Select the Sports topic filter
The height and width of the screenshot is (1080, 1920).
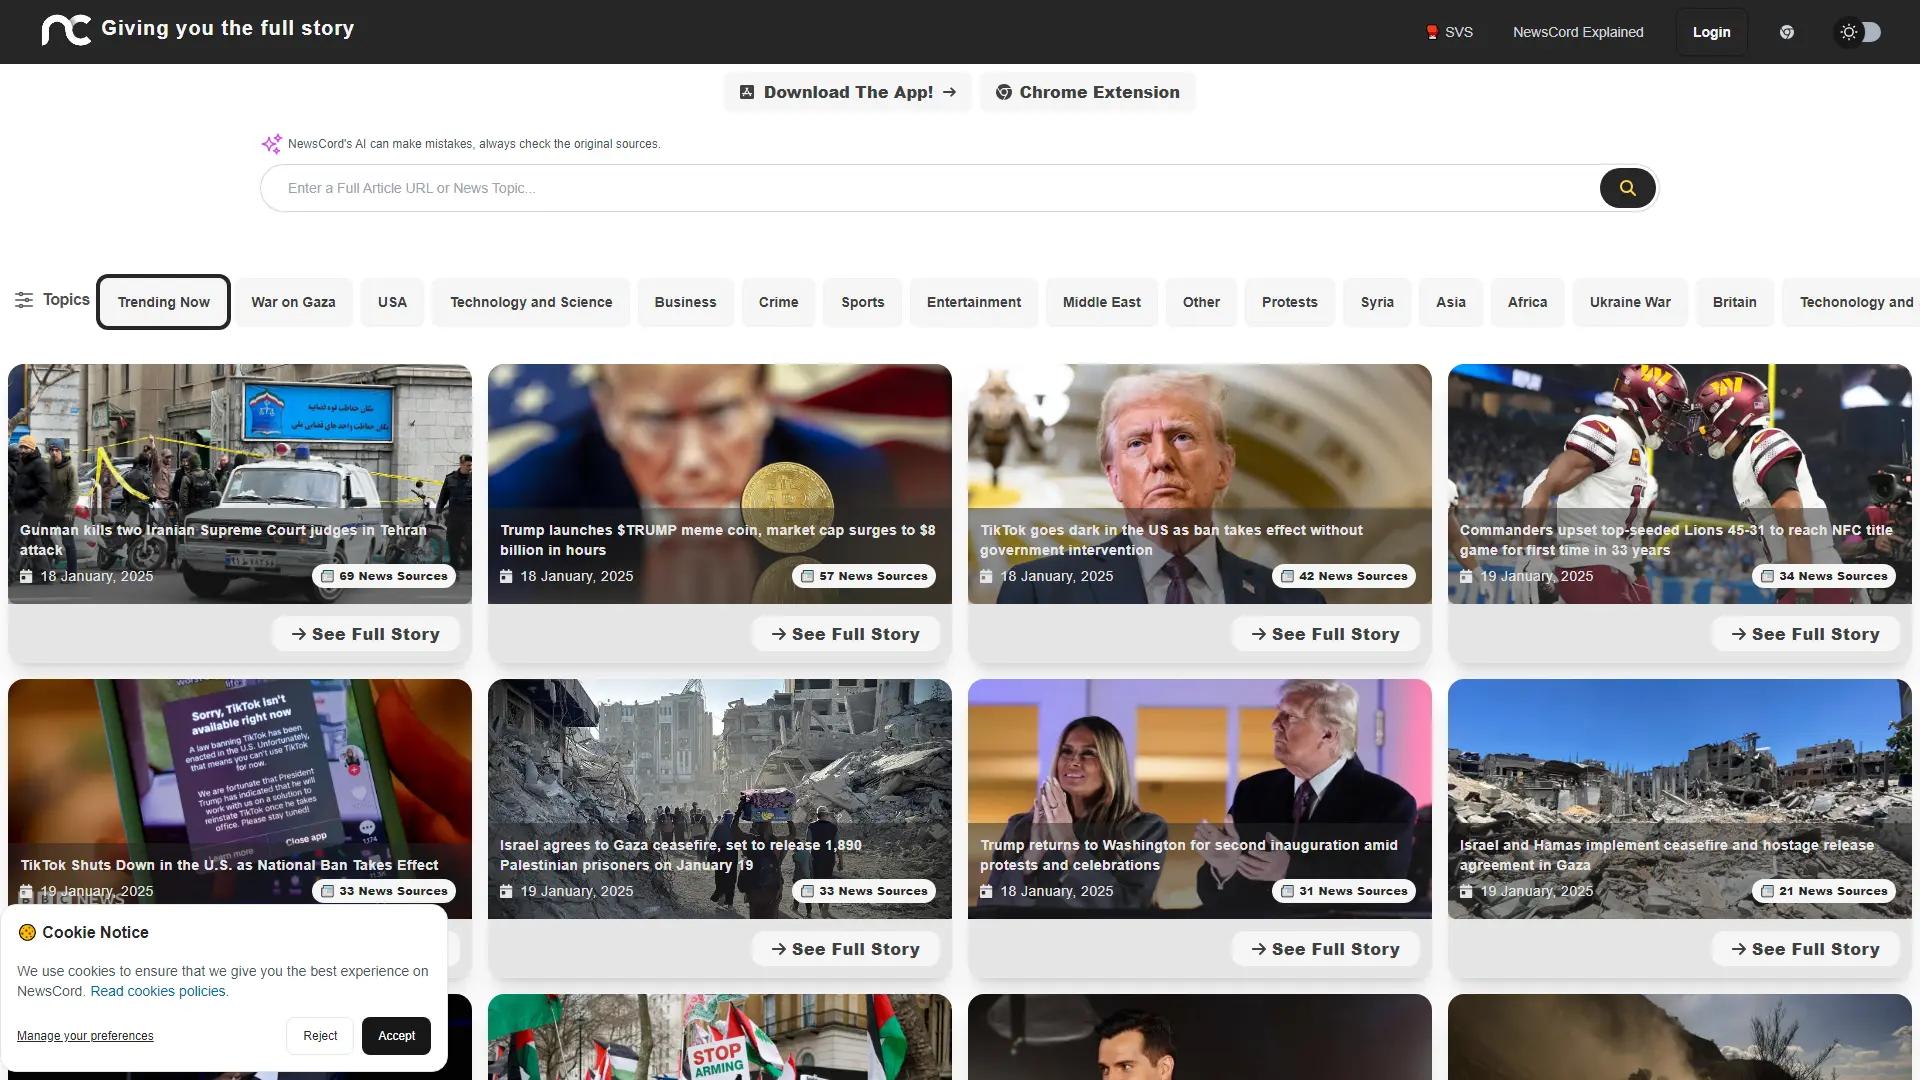pos(862,301)
